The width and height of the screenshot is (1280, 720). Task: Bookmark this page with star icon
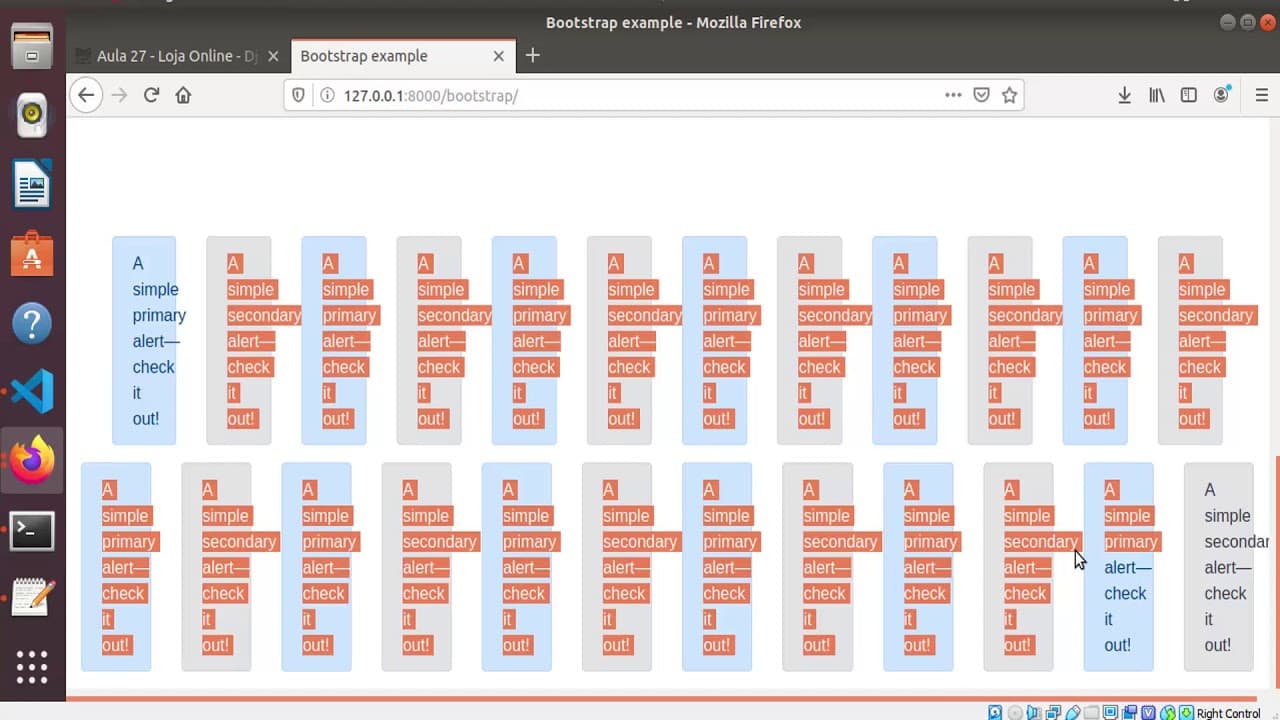coord(1009,95)
